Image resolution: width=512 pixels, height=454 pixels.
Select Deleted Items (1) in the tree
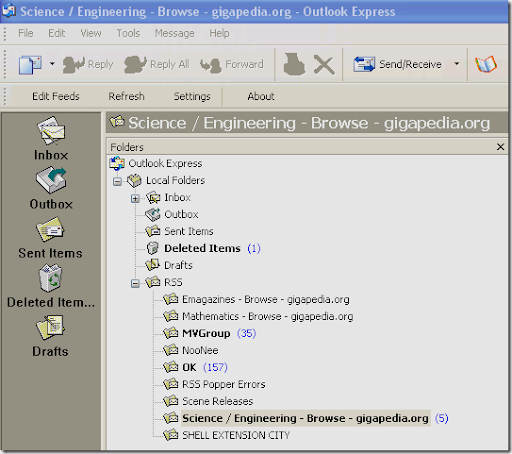coord(203,248)
